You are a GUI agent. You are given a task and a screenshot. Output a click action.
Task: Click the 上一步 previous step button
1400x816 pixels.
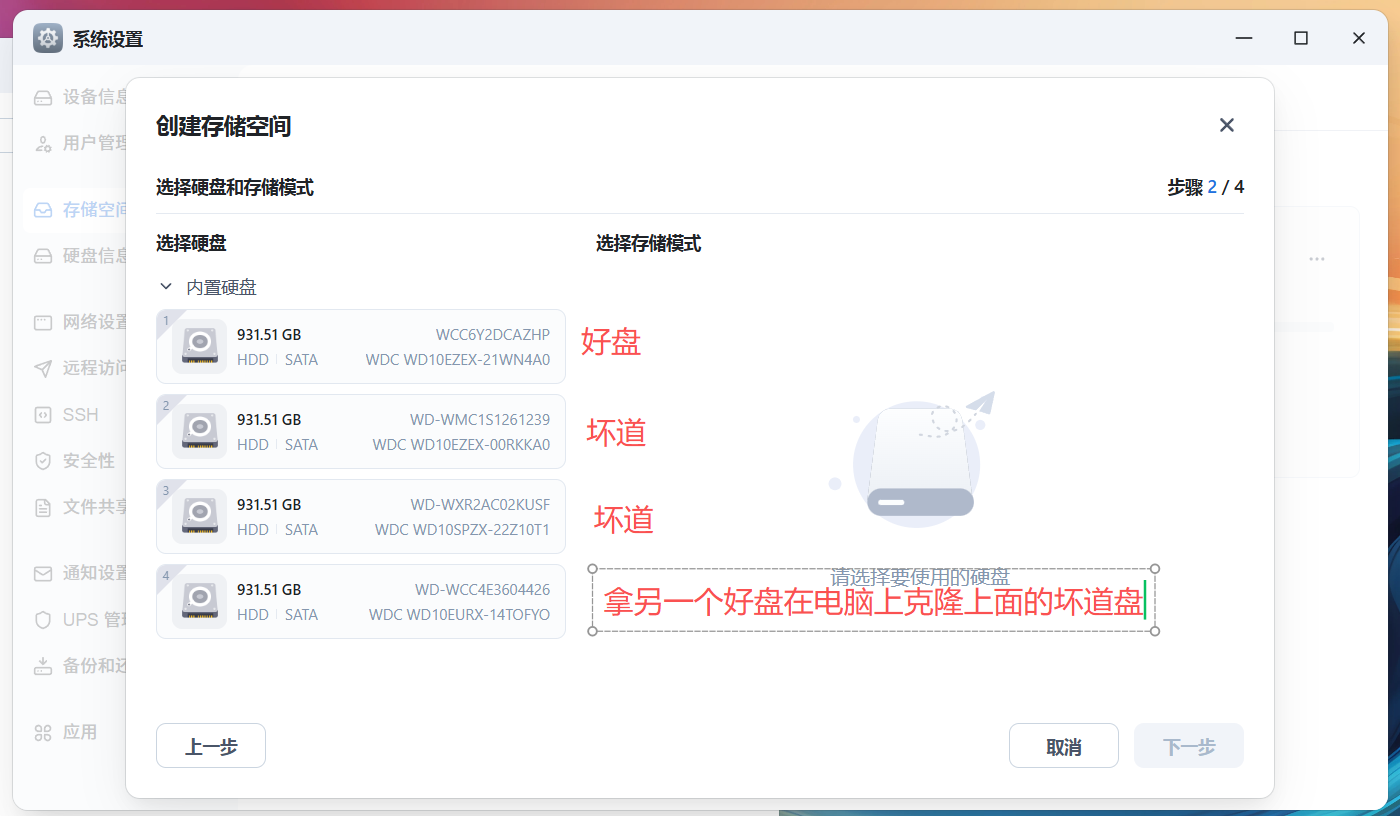point(210,745)
